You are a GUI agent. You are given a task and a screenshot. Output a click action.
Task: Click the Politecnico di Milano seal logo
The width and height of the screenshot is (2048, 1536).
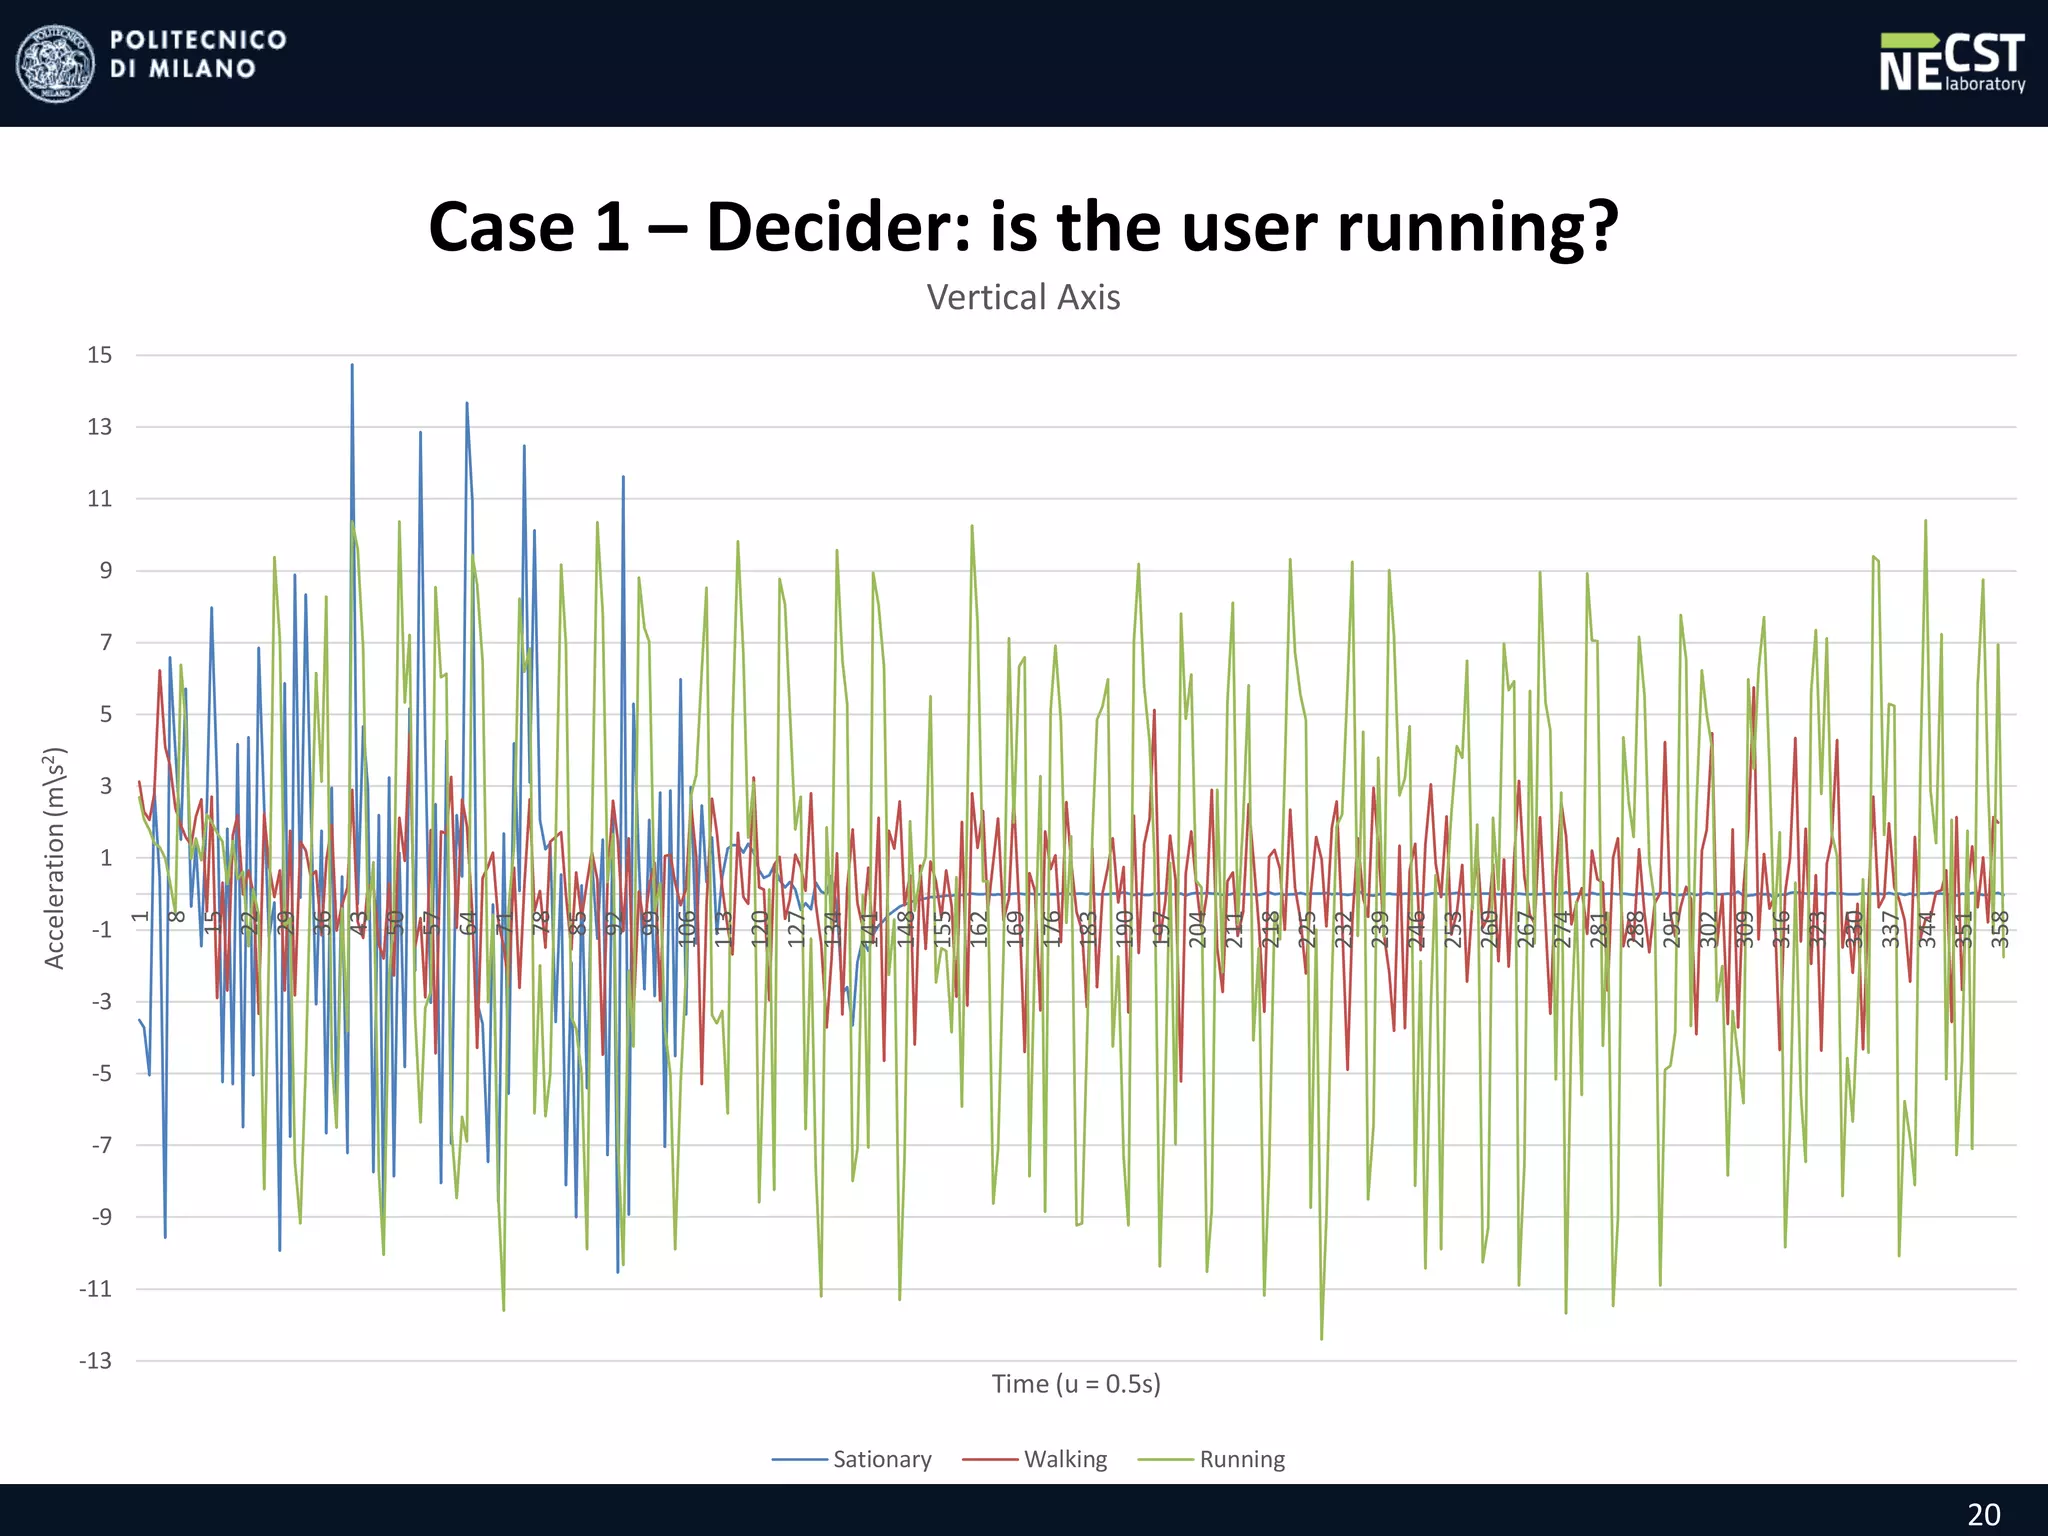[x=56, y=63]
